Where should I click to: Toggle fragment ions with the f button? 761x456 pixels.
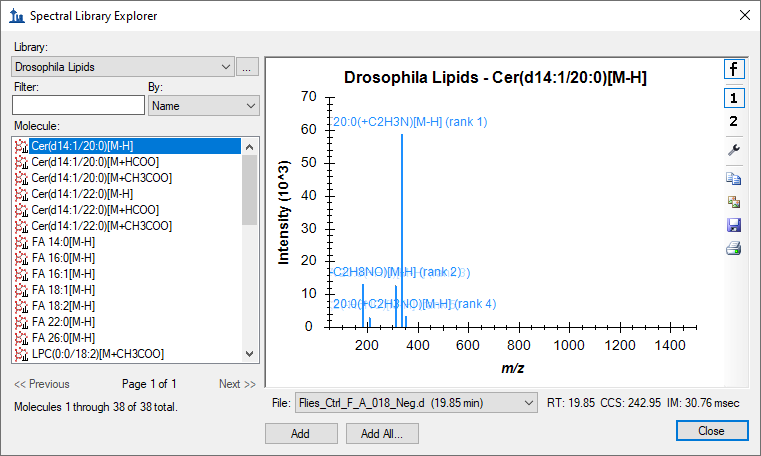[x=734, y=69]
